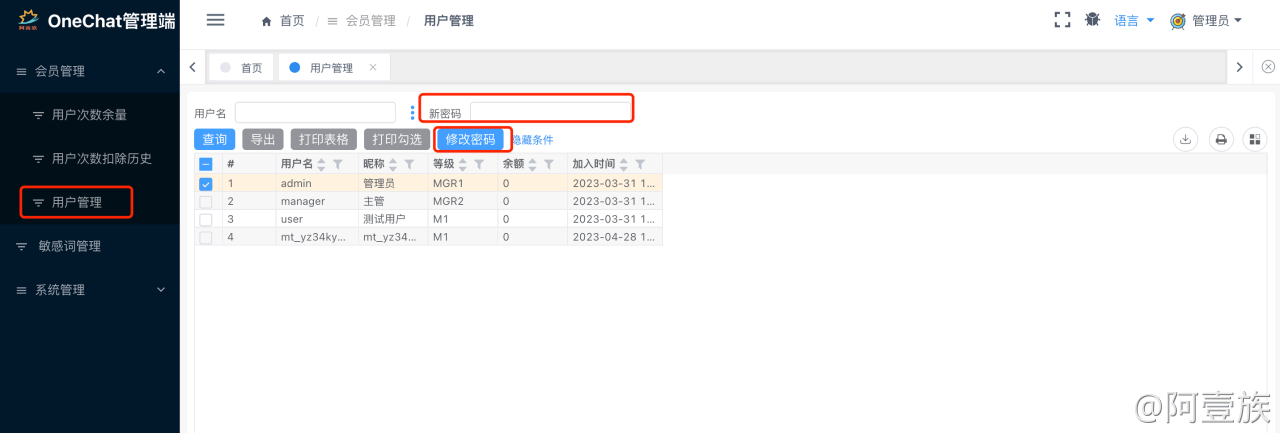Click the download icon above table
The width and height of the screenshot is (1280, 433).
pos(1185,140)
